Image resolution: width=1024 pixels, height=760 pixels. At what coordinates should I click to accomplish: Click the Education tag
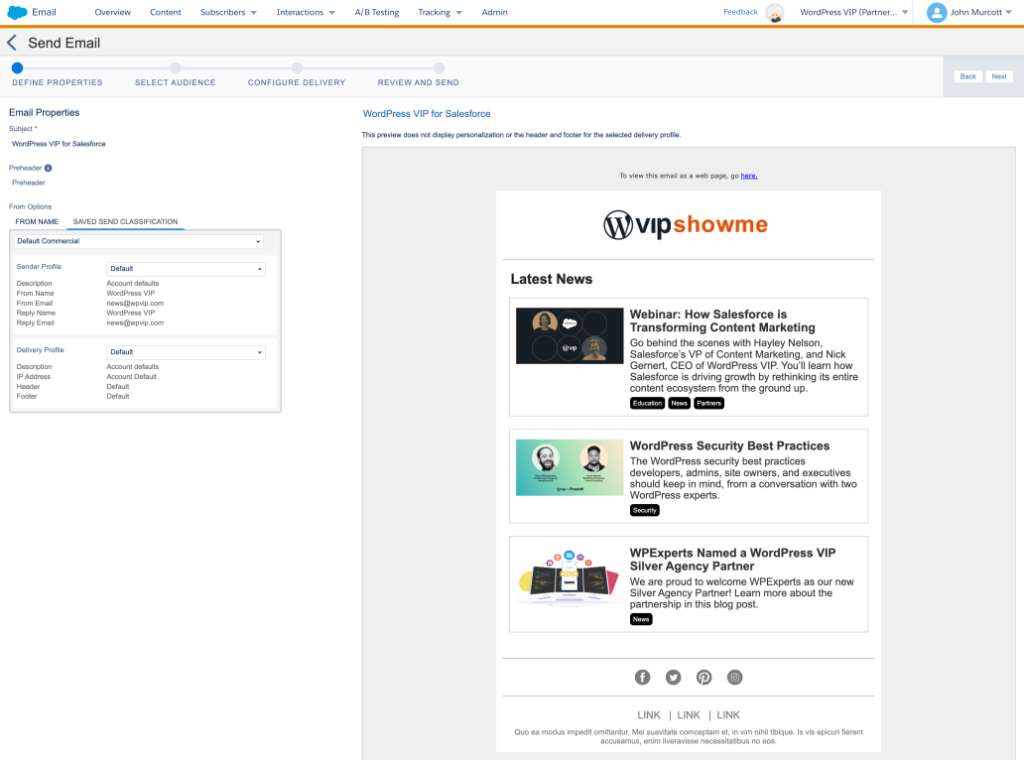(x=647, y=404)
